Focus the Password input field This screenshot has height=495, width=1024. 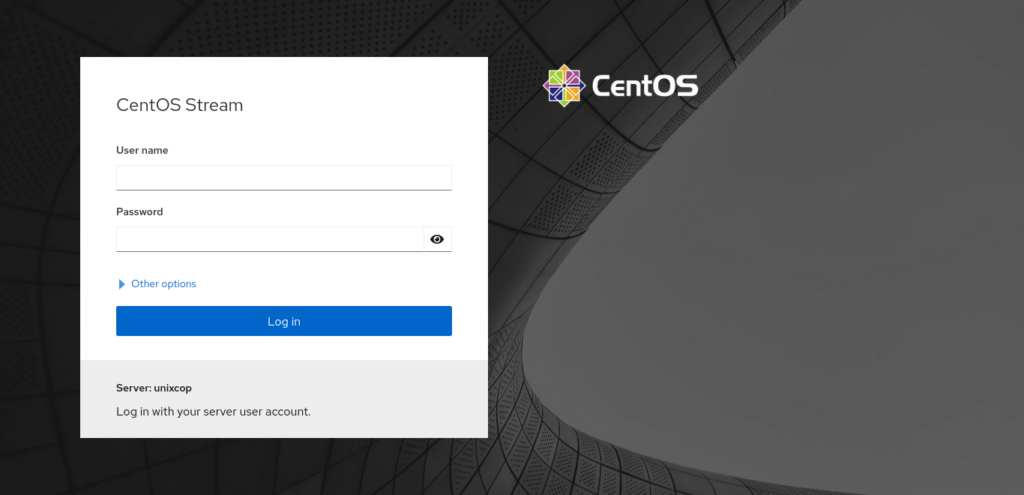(x=270, y=239)
